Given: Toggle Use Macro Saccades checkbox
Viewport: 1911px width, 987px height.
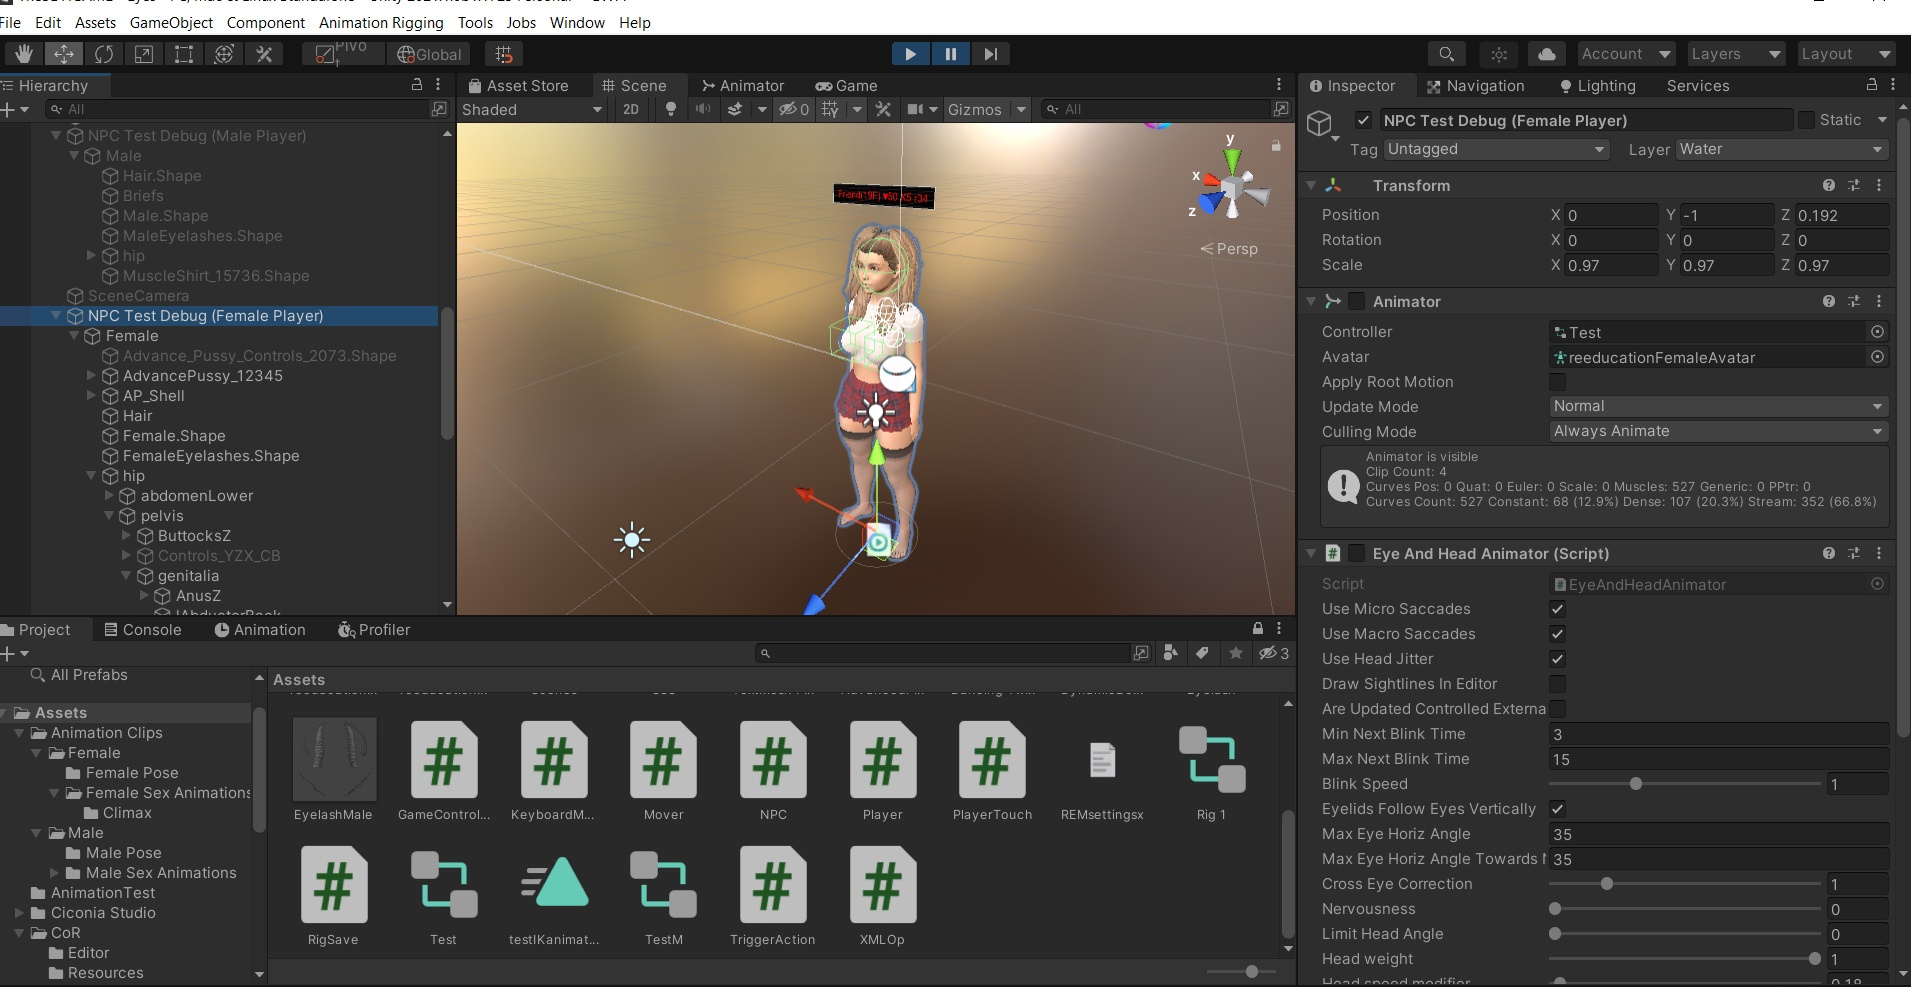Looking at the screenshot, I should [x=1557, y=634].
